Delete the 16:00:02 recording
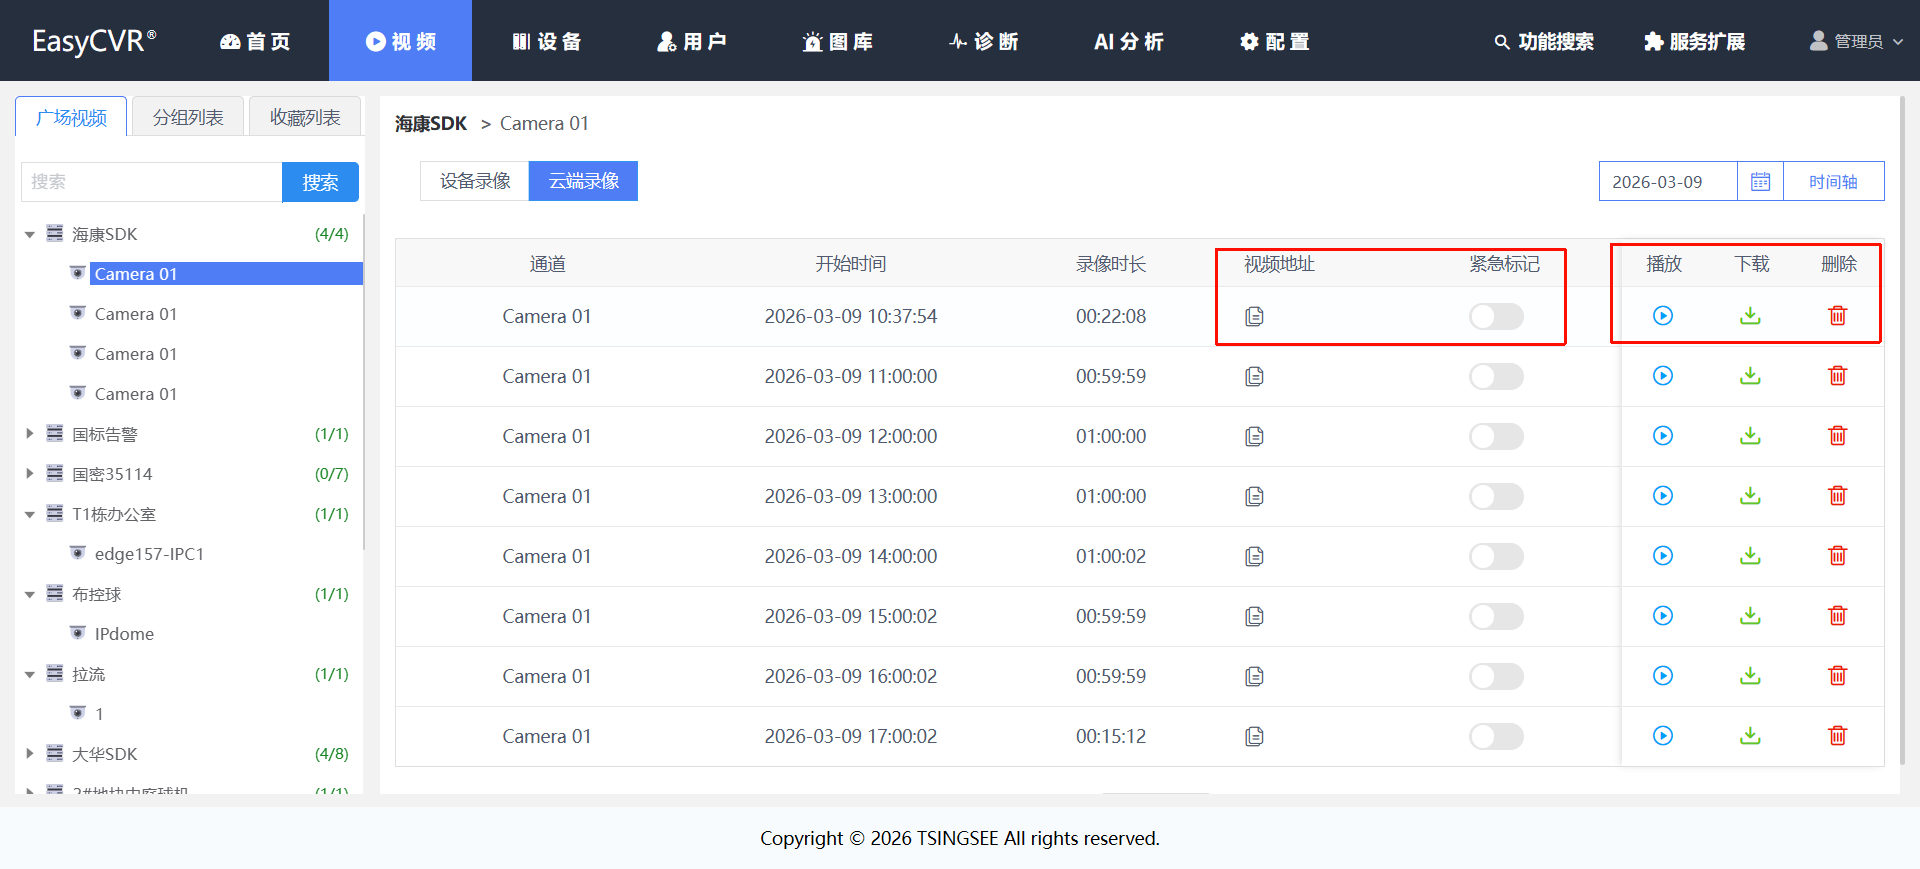This screenshot has width=1920, height=869. point(1837,676)
